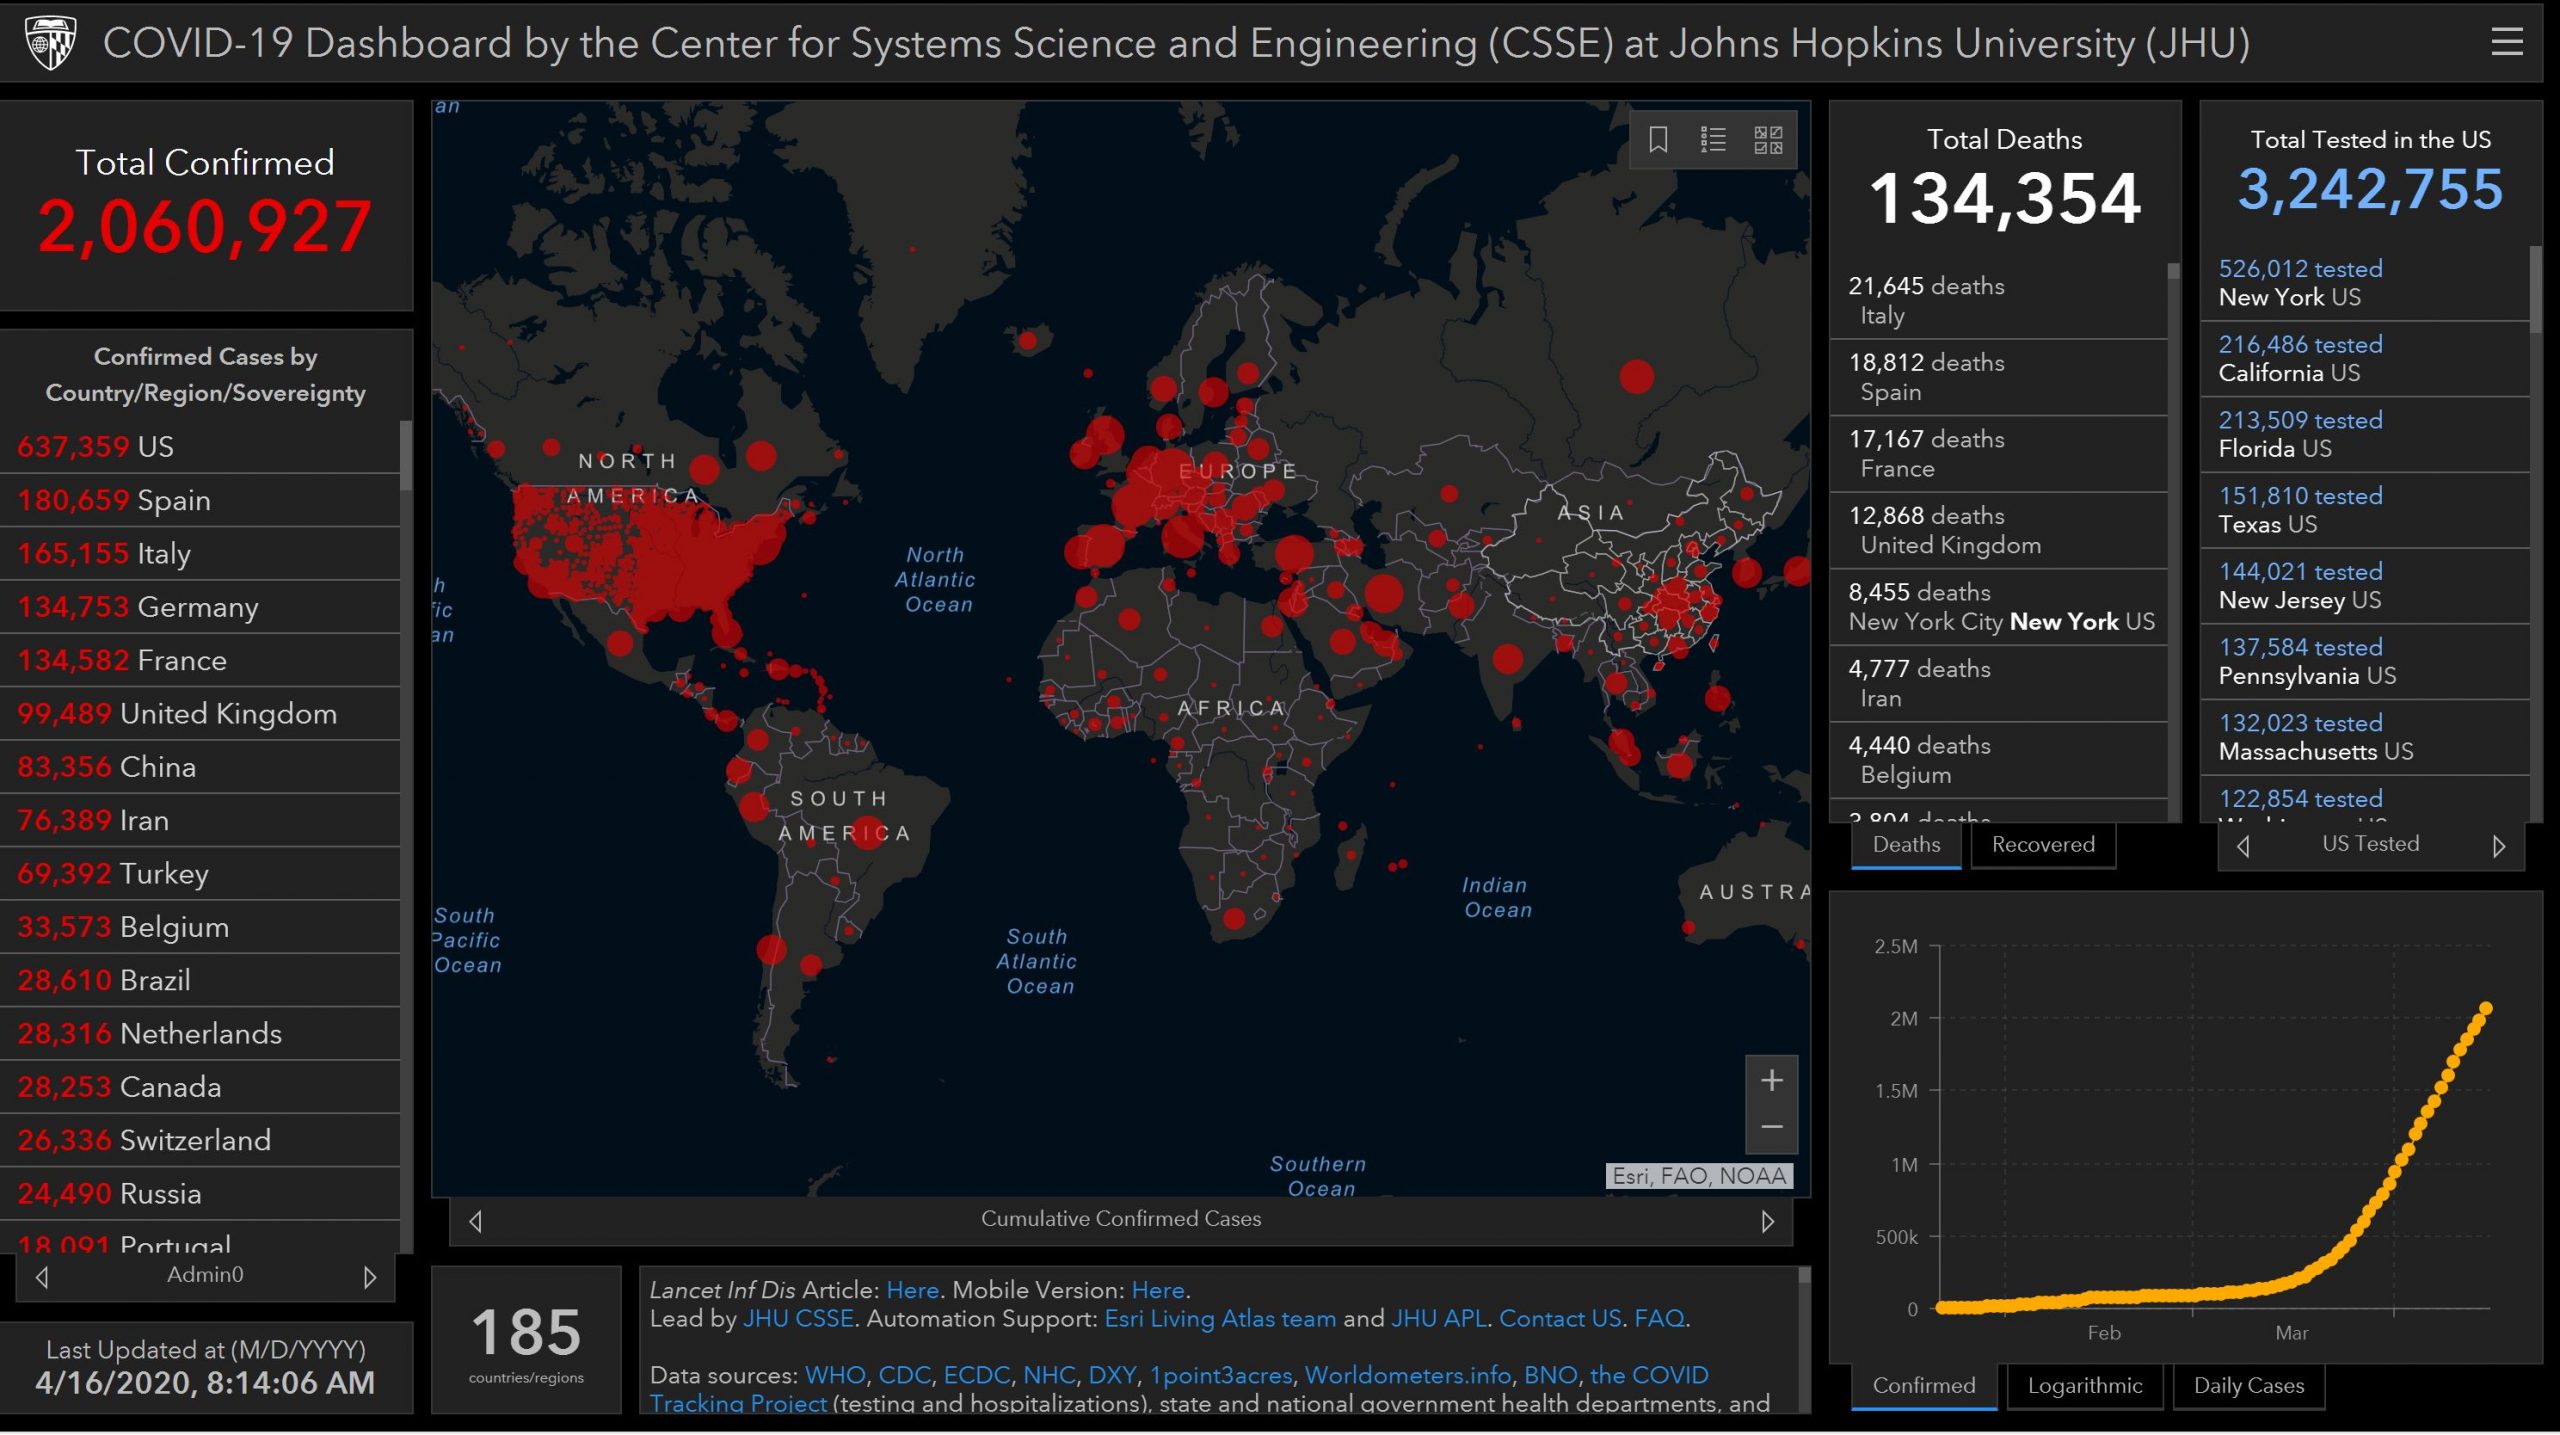2560x1435 pixels.
Task: Click the bookmarks icon on the map
Action: click(1657, 139)
